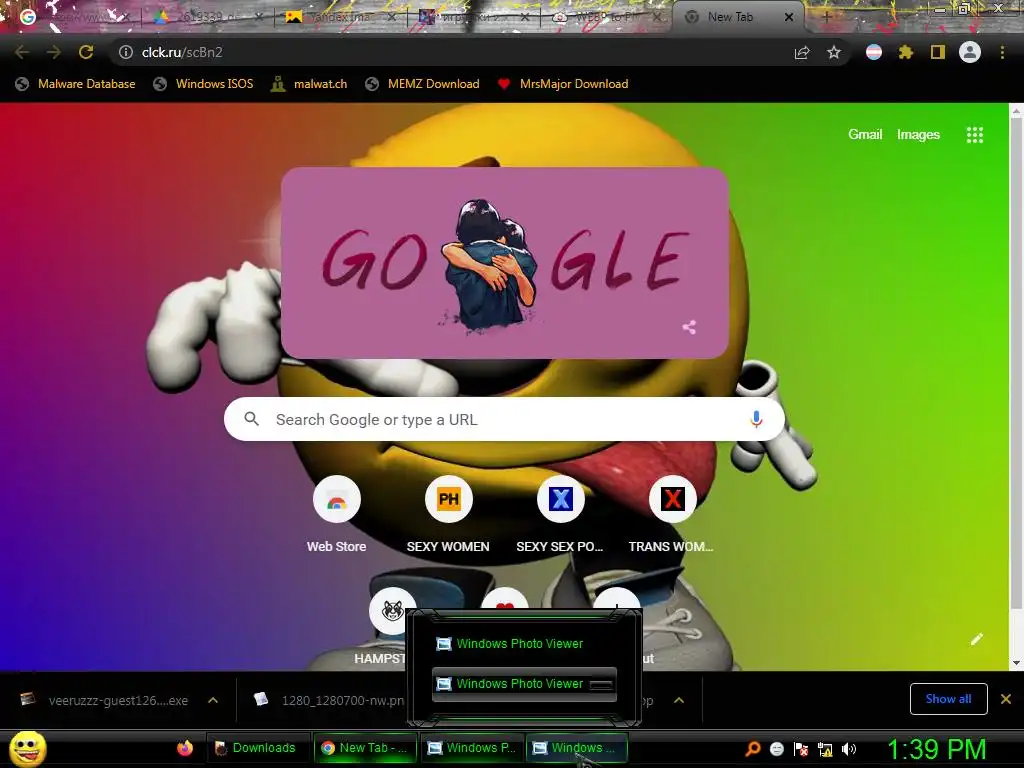
Task: Click the 1:39 PM taskbar clock
Action: (936, 748)
